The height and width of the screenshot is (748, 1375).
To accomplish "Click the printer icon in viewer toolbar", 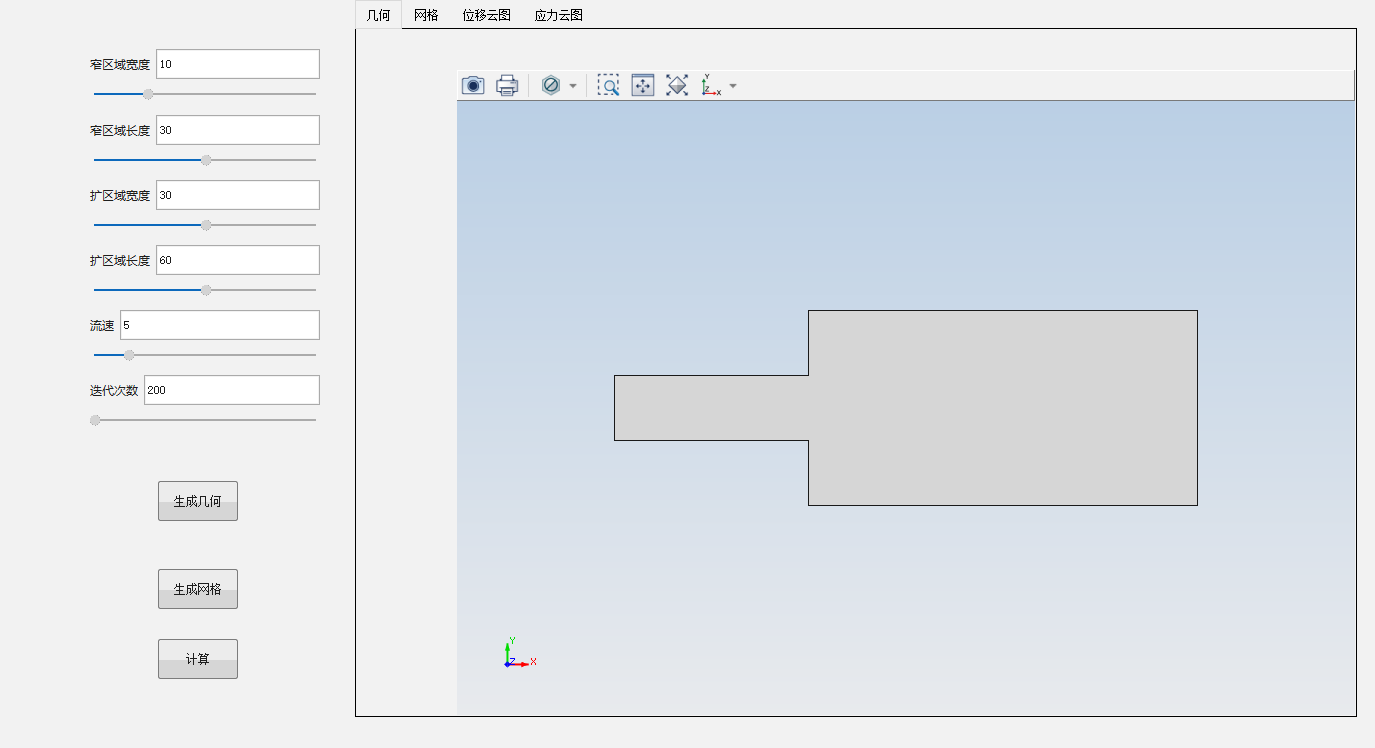I will point(507,85).
